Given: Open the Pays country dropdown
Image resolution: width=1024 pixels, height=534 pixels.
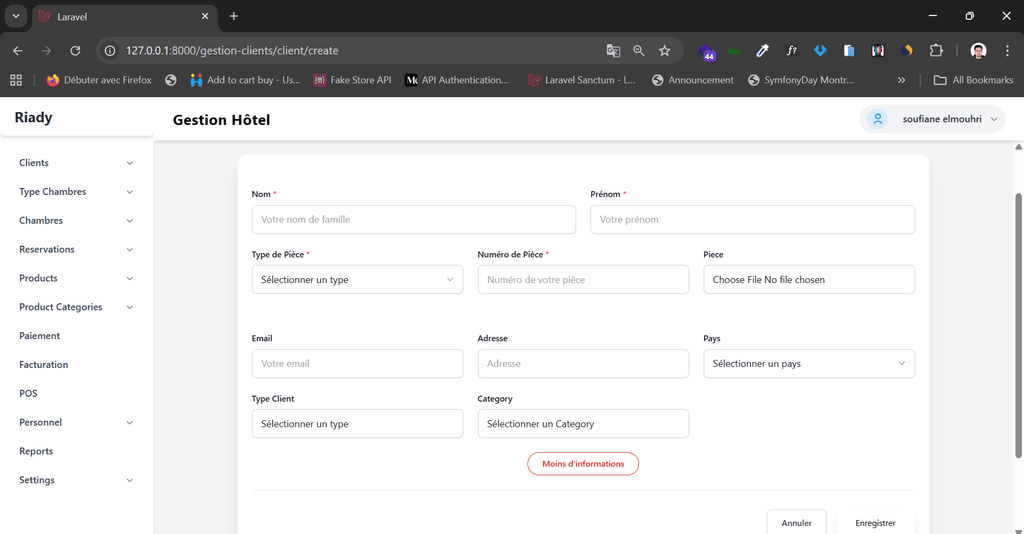Looking at the screenshot, I should (x=808, y=364).
